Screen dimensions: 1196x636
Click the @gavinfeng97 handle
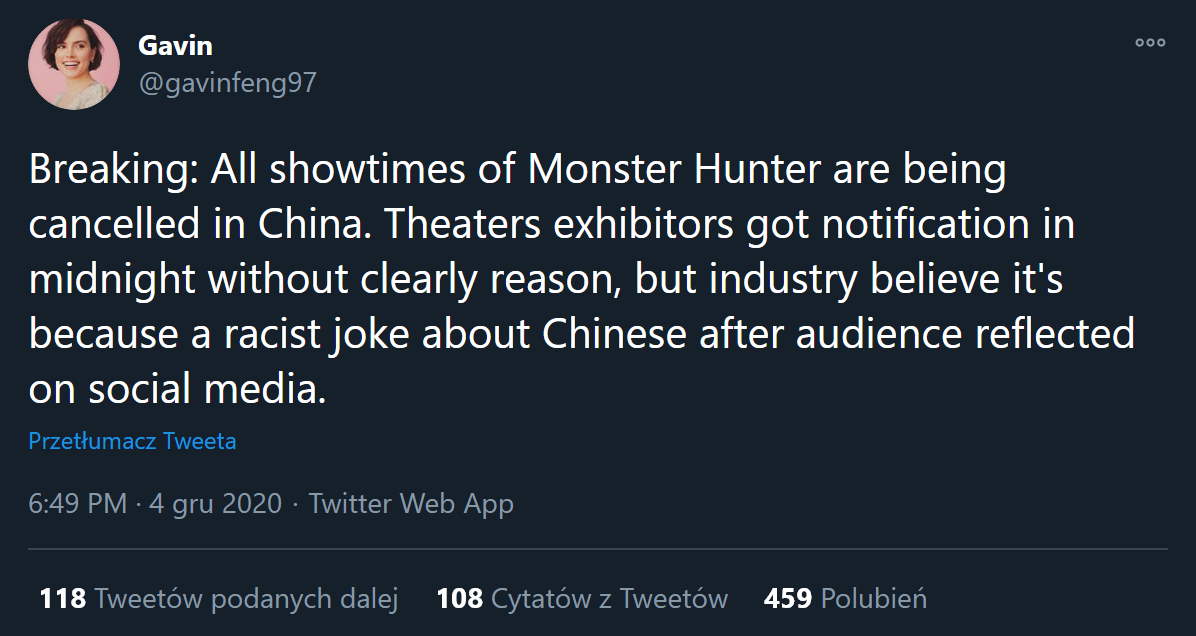[226, 83]
